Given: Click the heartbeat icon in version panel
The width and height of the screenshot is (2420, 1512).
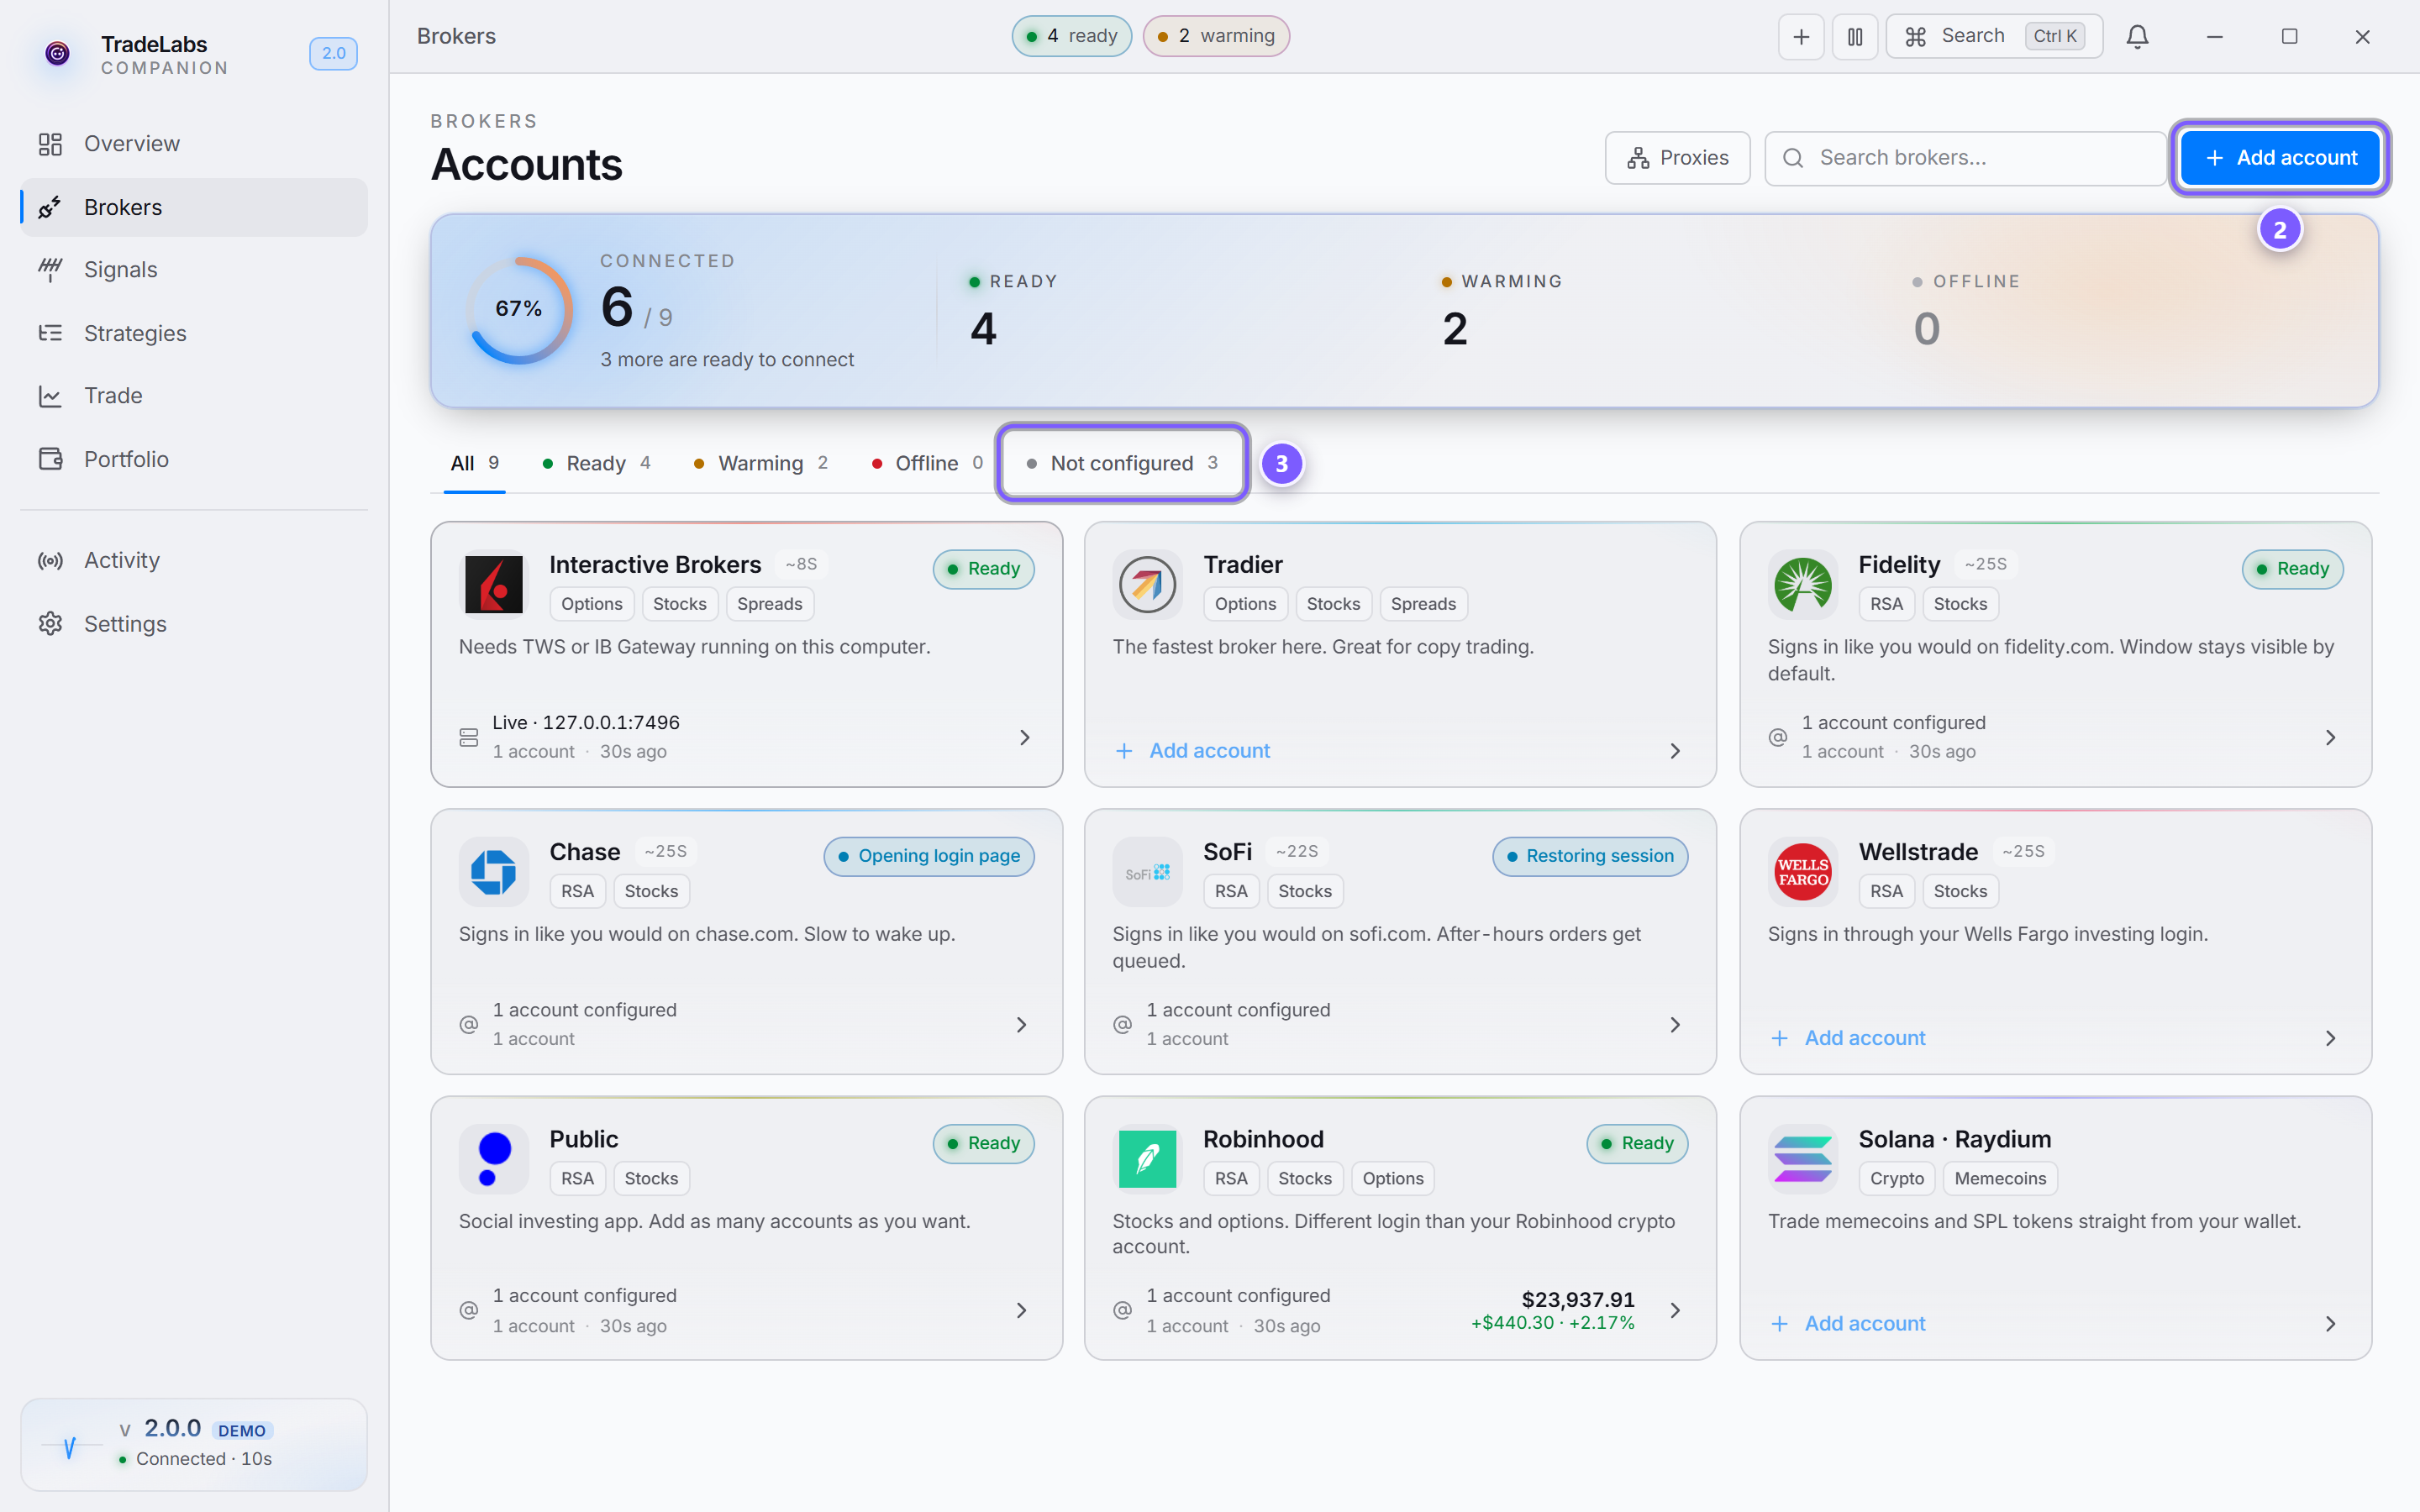Looking at the screenshot, I should coord(69,1446).
